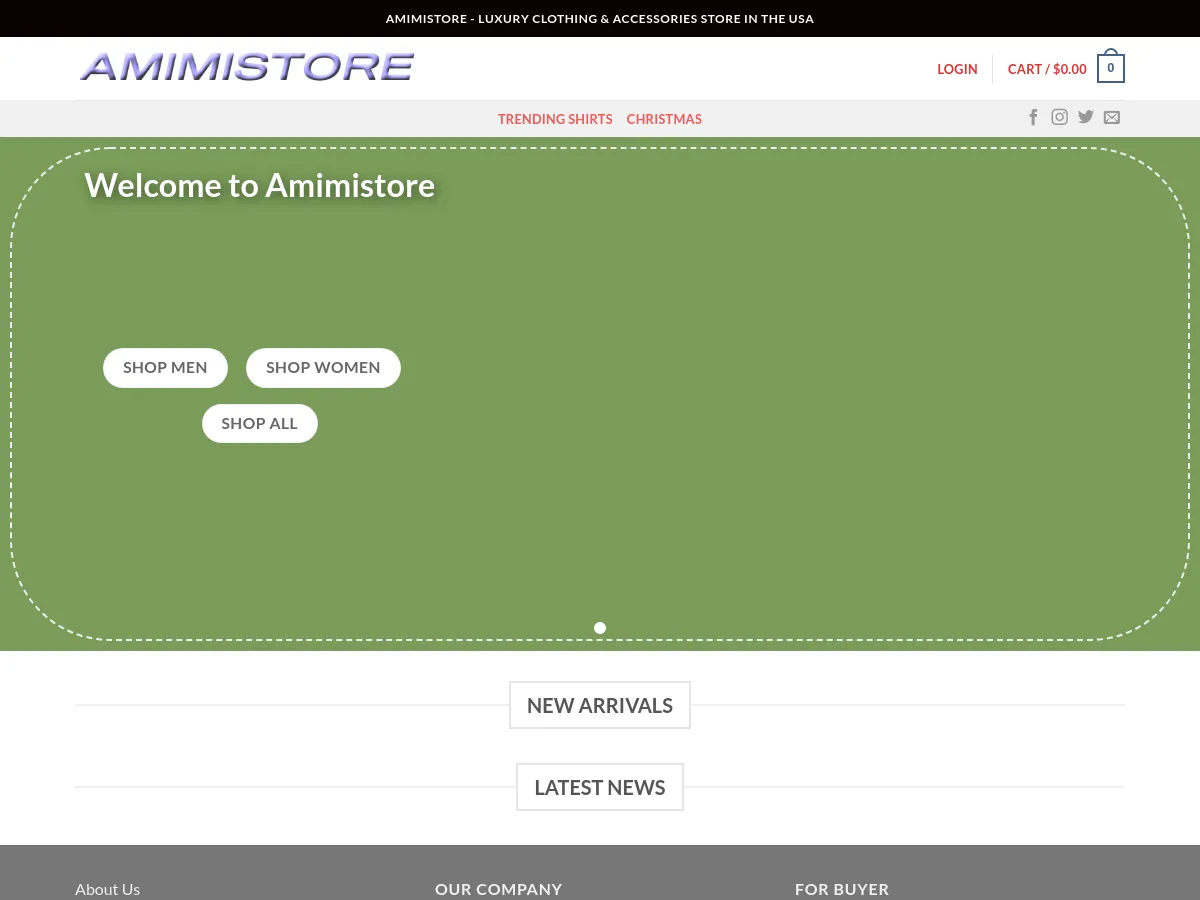Send an email via the envelope icon
The height and width of the screenshot is (900, 1200).
[1111, 117]
